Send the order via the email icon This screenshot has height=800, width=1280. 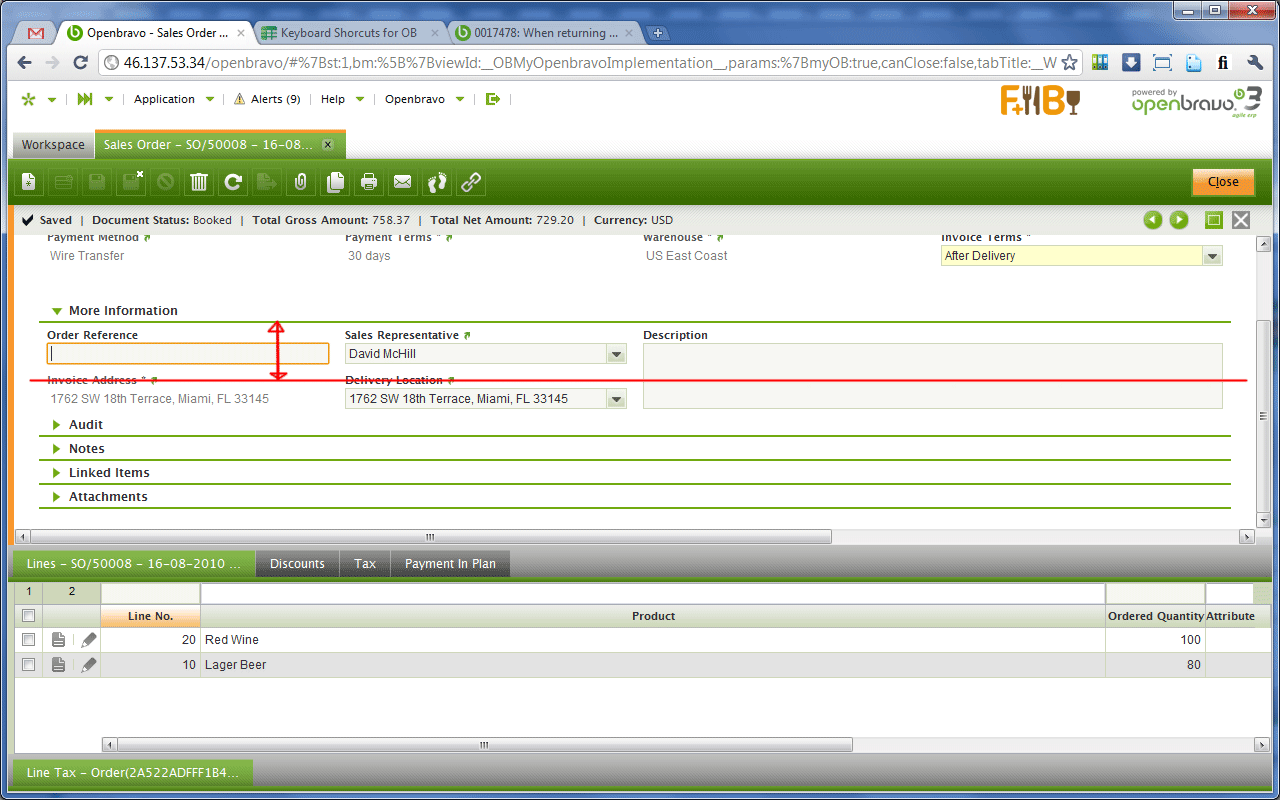(x=402, y=182)
